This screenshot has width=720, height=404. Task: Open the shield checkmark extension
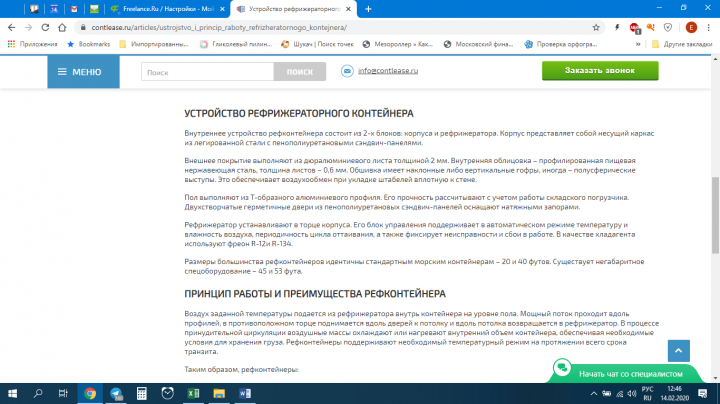click(x=668, y=28)
